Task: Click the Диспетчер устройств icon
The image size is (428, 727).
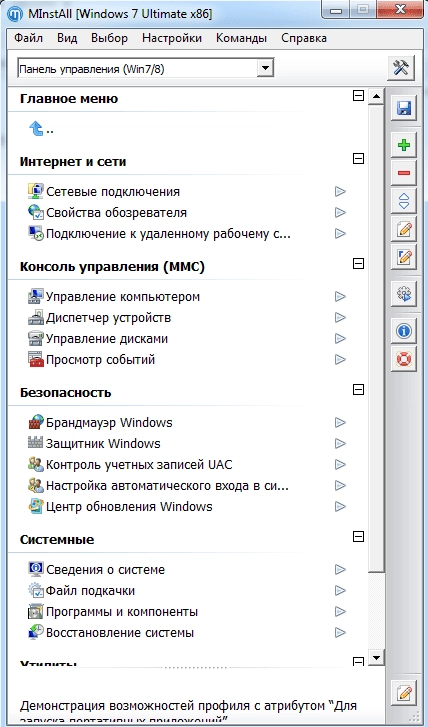Action: [36, 317]
